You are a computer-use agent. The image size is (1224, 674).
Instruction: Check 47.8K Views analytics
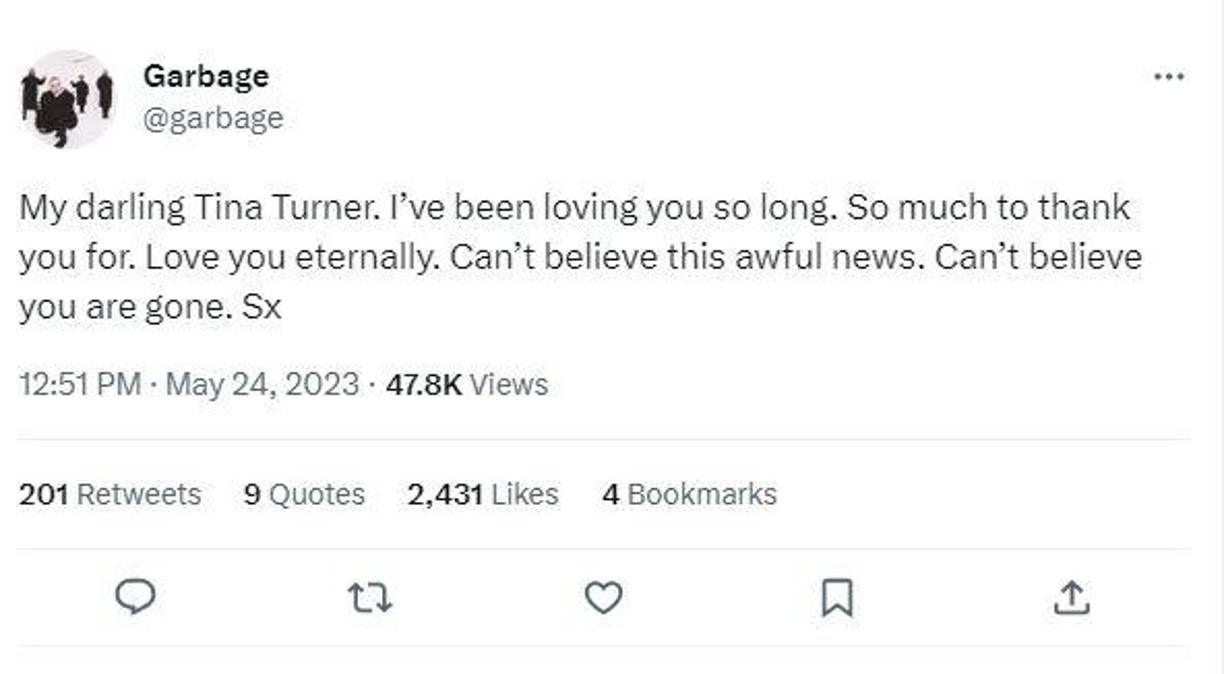(471, 383)
